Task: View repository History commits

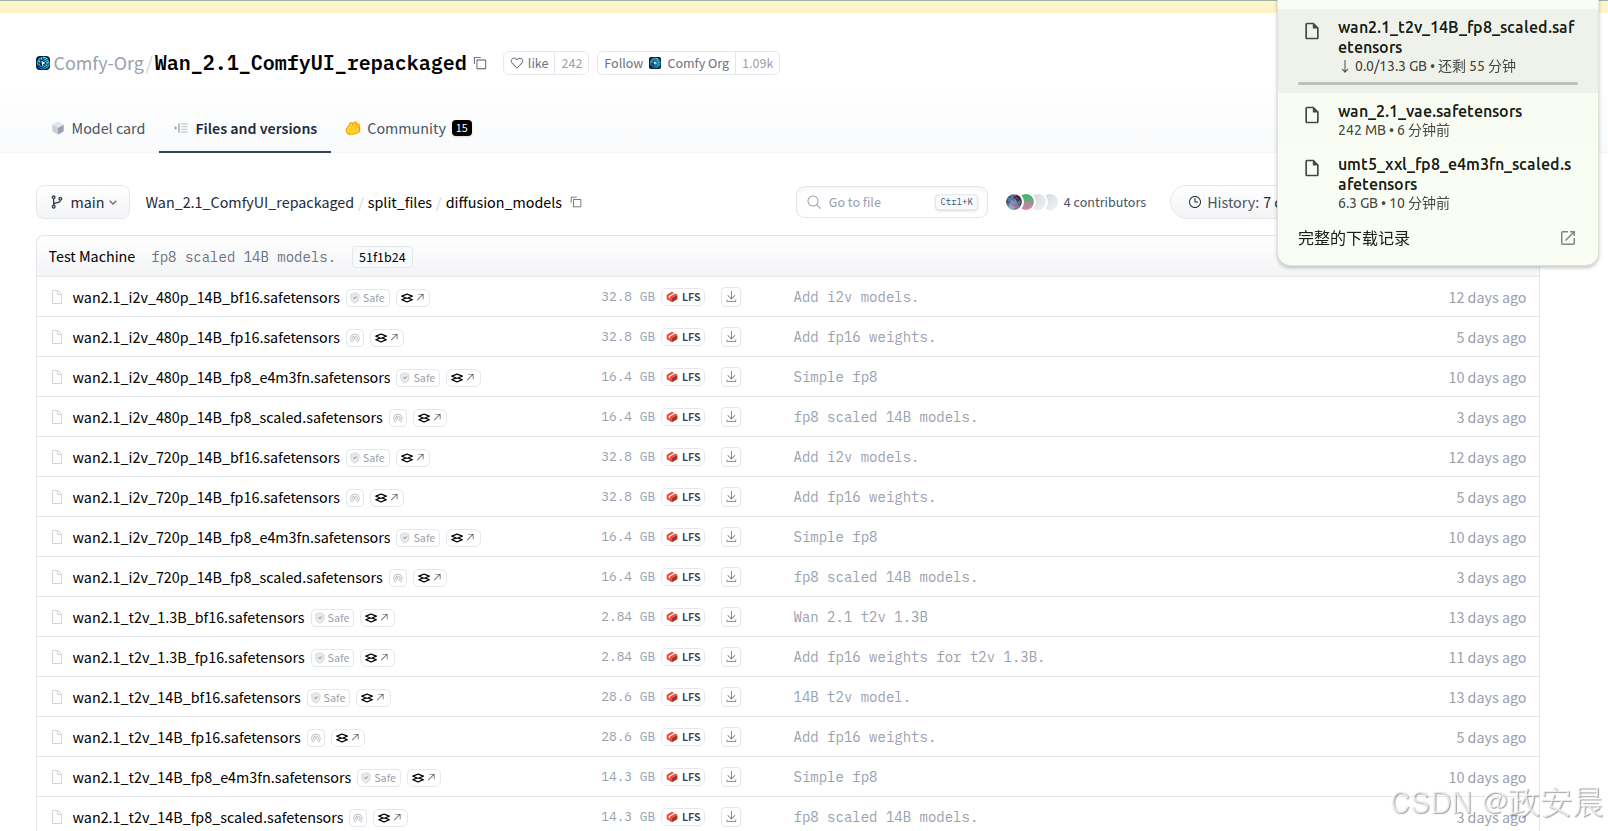Action: click(1232, 202)
